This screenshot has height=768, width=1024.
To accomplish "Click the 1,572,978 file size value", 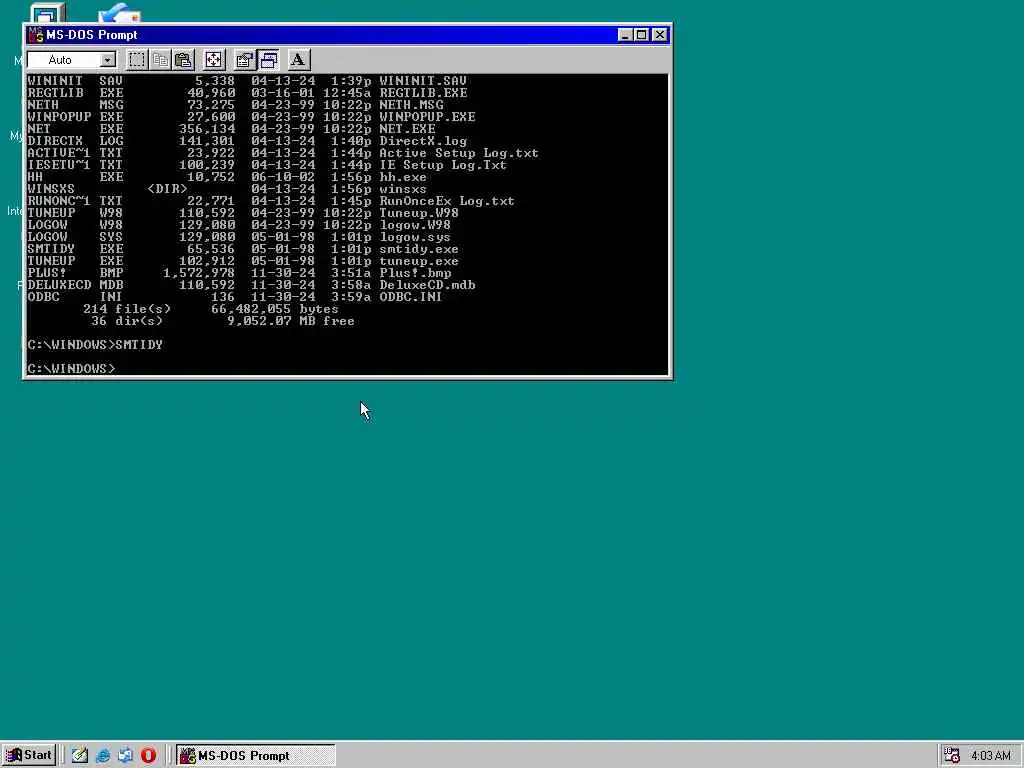I will pos(199,273).
